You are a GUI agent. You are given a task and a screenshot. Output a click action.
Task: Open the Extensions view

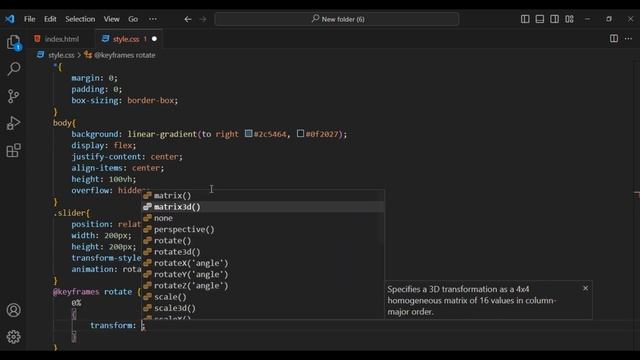click(13, 150)
